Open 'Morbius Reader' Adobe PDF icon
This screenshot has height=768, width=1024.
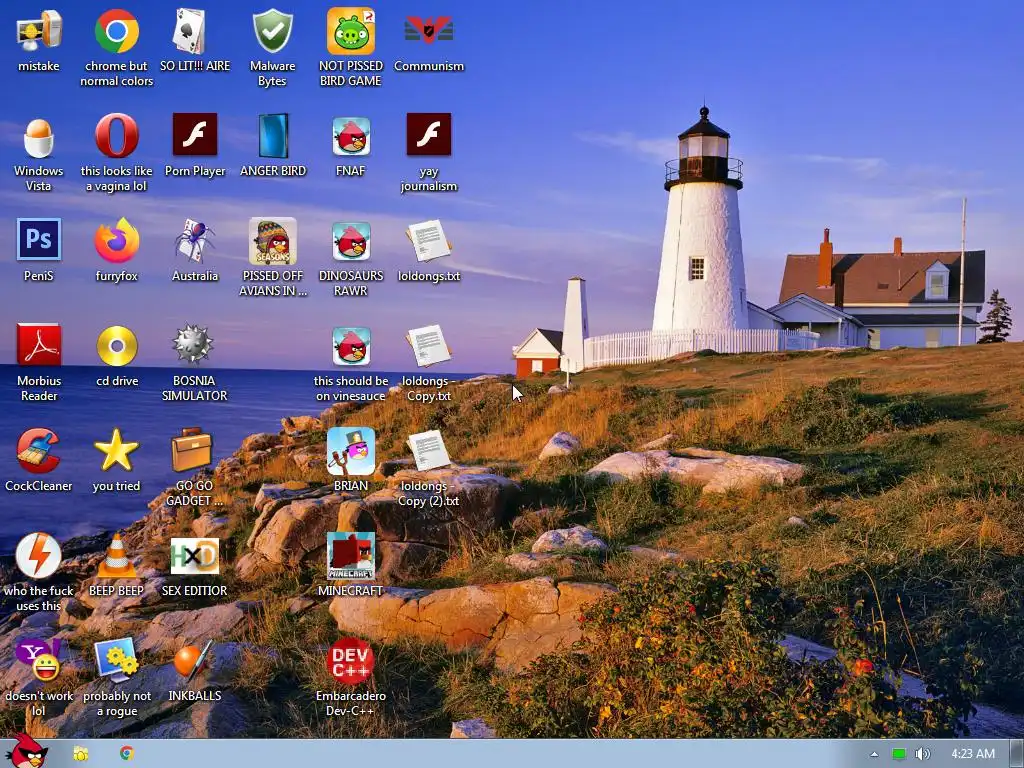coord(39,345)
